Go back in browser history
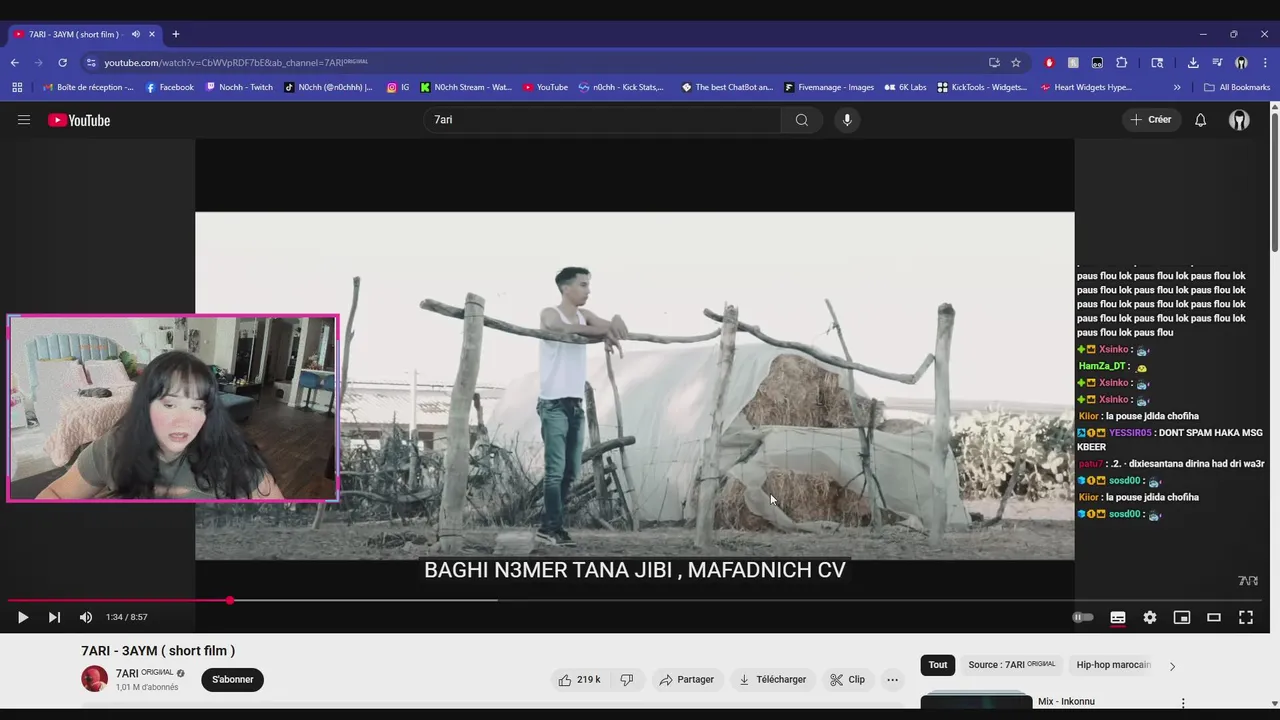1280x720 pixels. 15,62
